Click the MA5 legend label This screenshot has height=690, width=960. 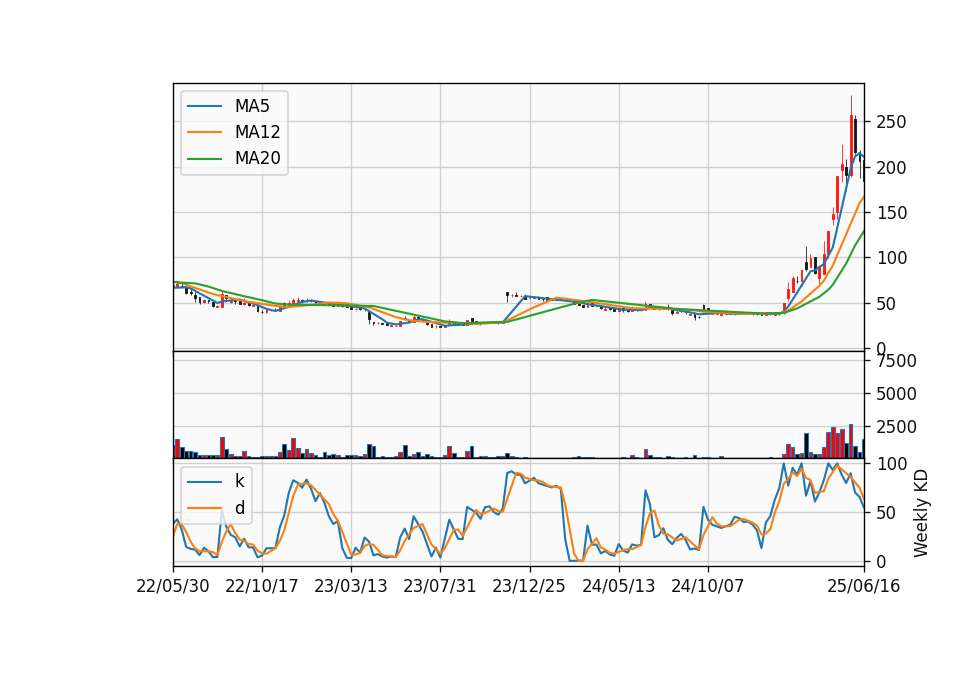252,106
